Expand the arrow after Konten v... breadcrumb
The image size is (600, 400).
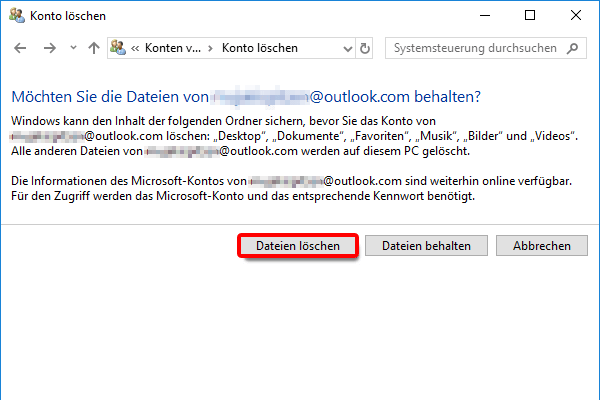210,48
